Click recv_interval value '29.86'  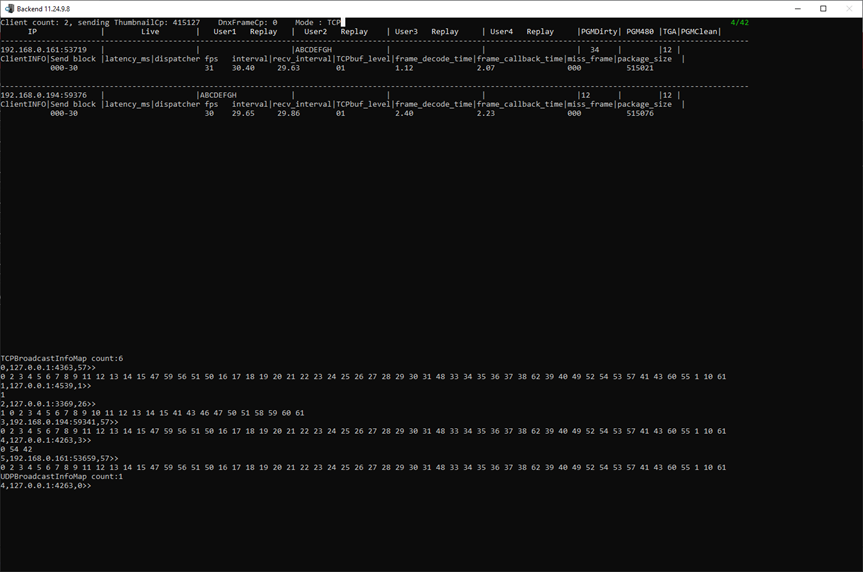(288, 113)
